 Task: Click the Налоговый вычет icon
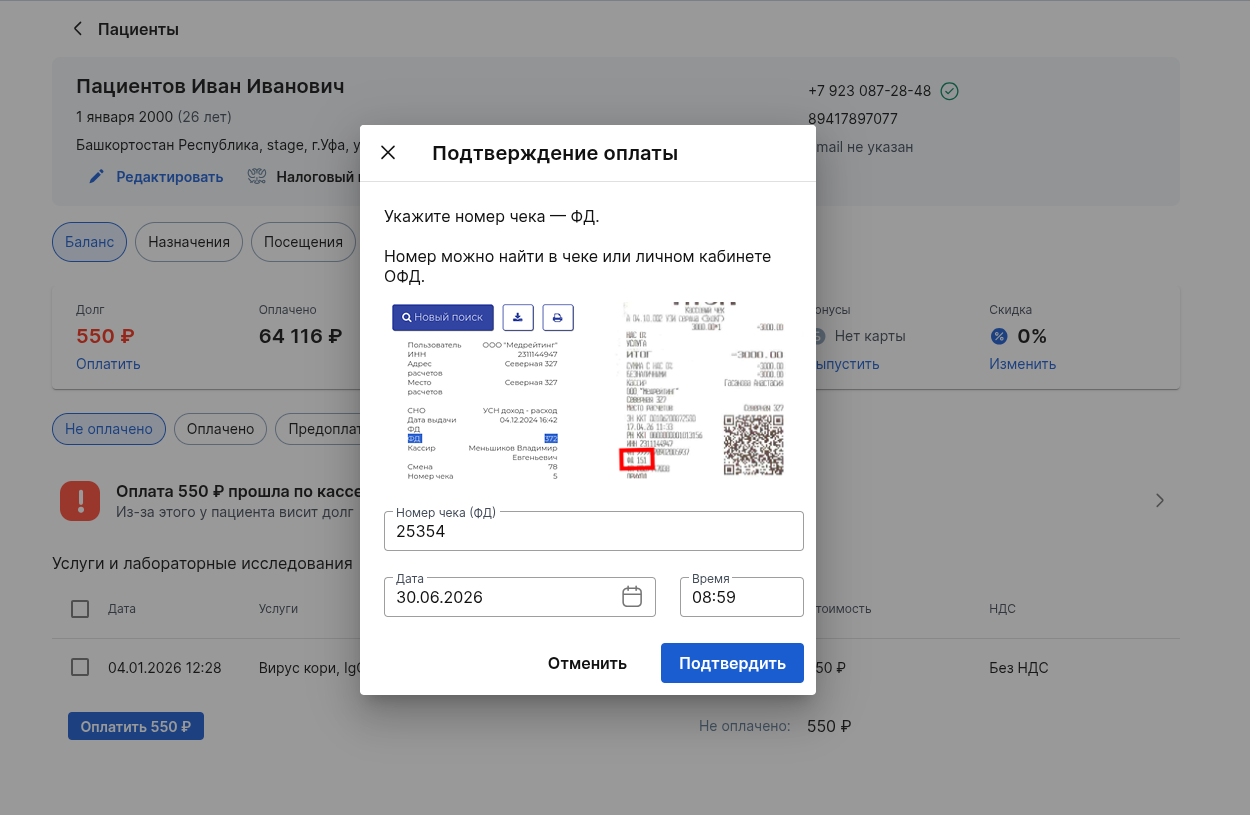click(x=257, y=177)
